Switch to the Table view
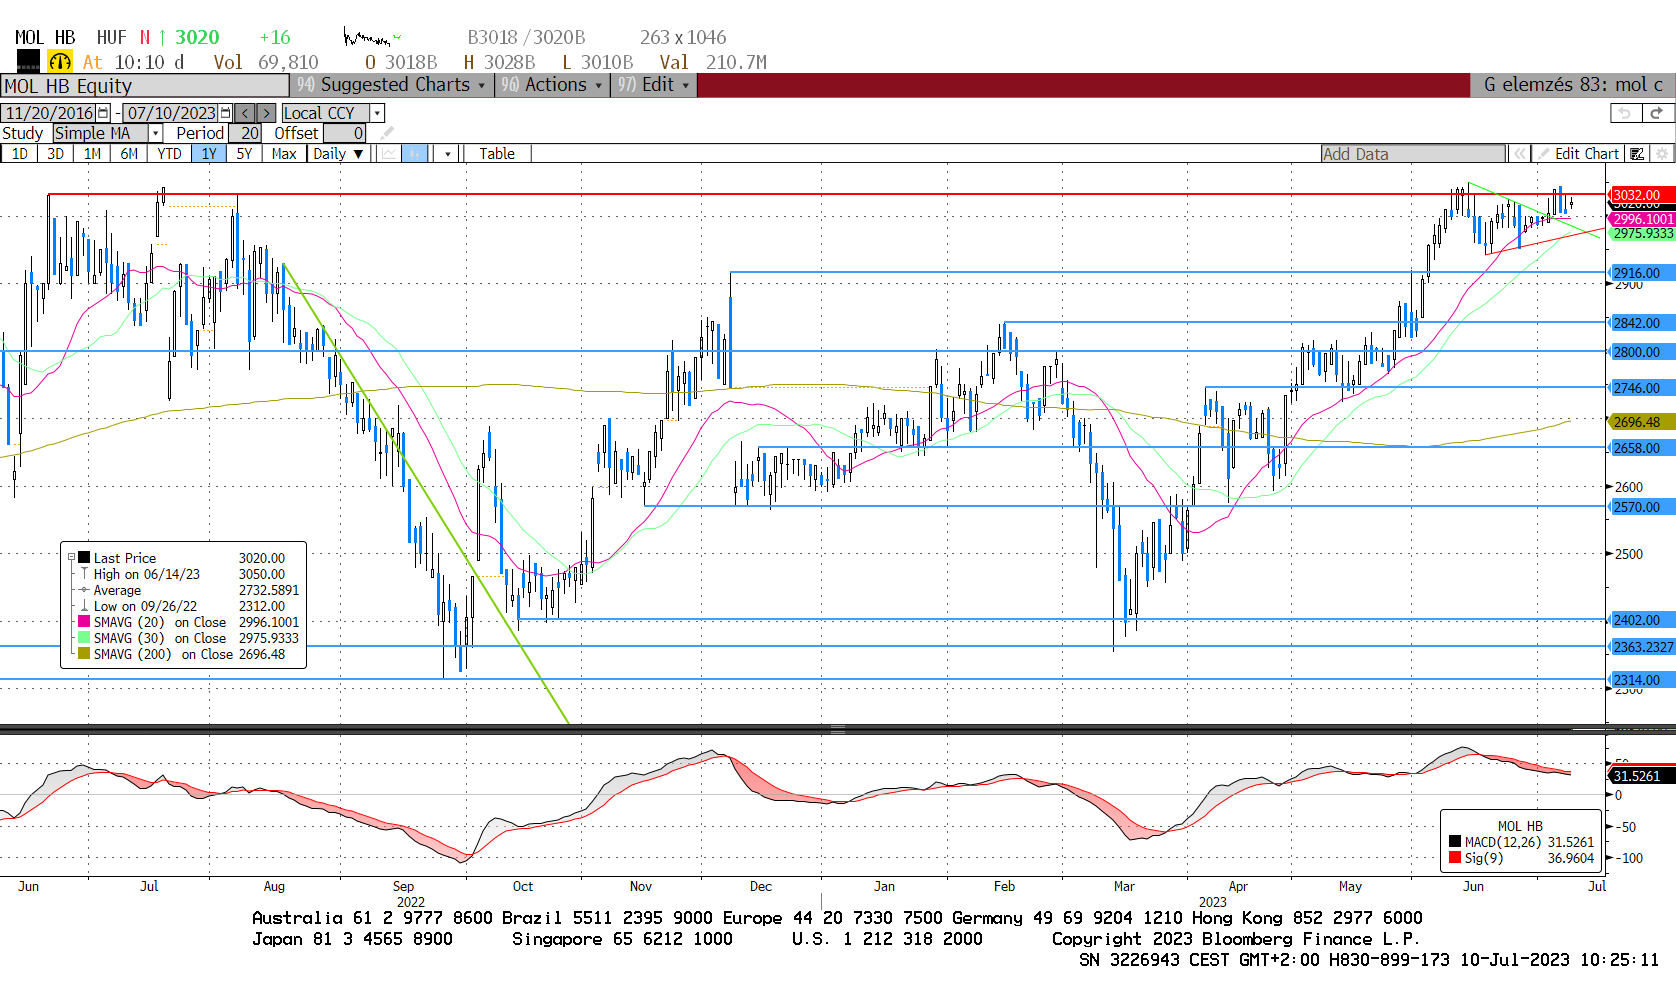Screen dimensions: 1676x1003 point(497,154)
